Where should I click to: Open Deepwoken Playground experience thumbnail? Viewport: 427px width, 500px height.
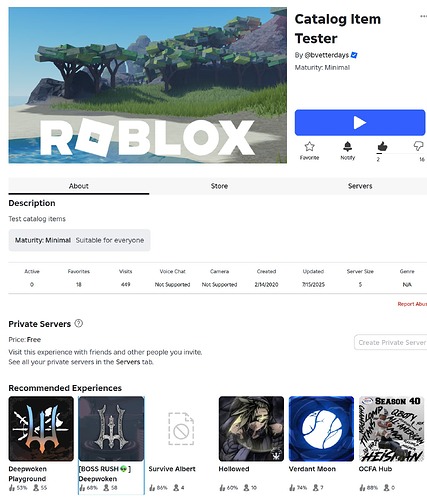tap(41, 429)
